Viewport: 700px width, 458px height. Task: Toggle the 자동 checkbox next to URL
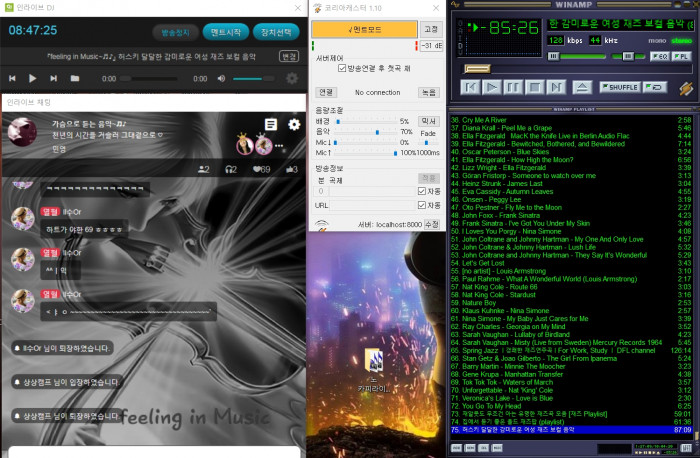click(421, 205)
